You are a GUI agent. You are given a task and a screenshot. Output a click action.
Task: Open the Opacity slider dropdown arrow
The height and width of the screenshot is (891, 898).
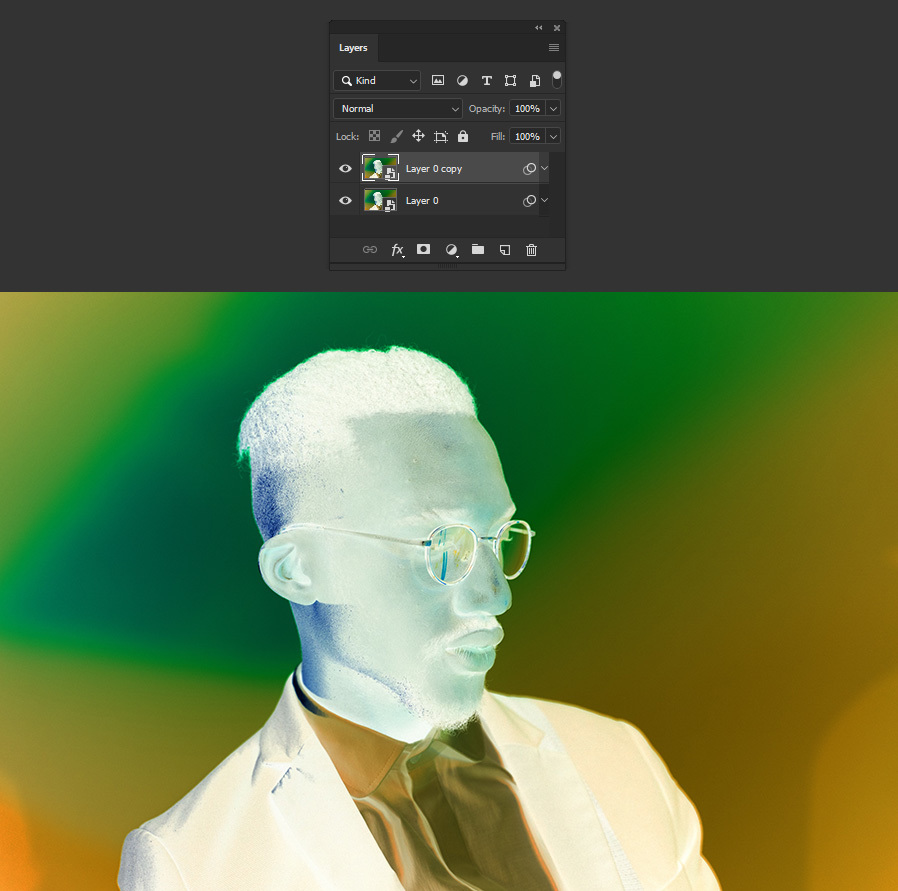[x=553, y=108]
